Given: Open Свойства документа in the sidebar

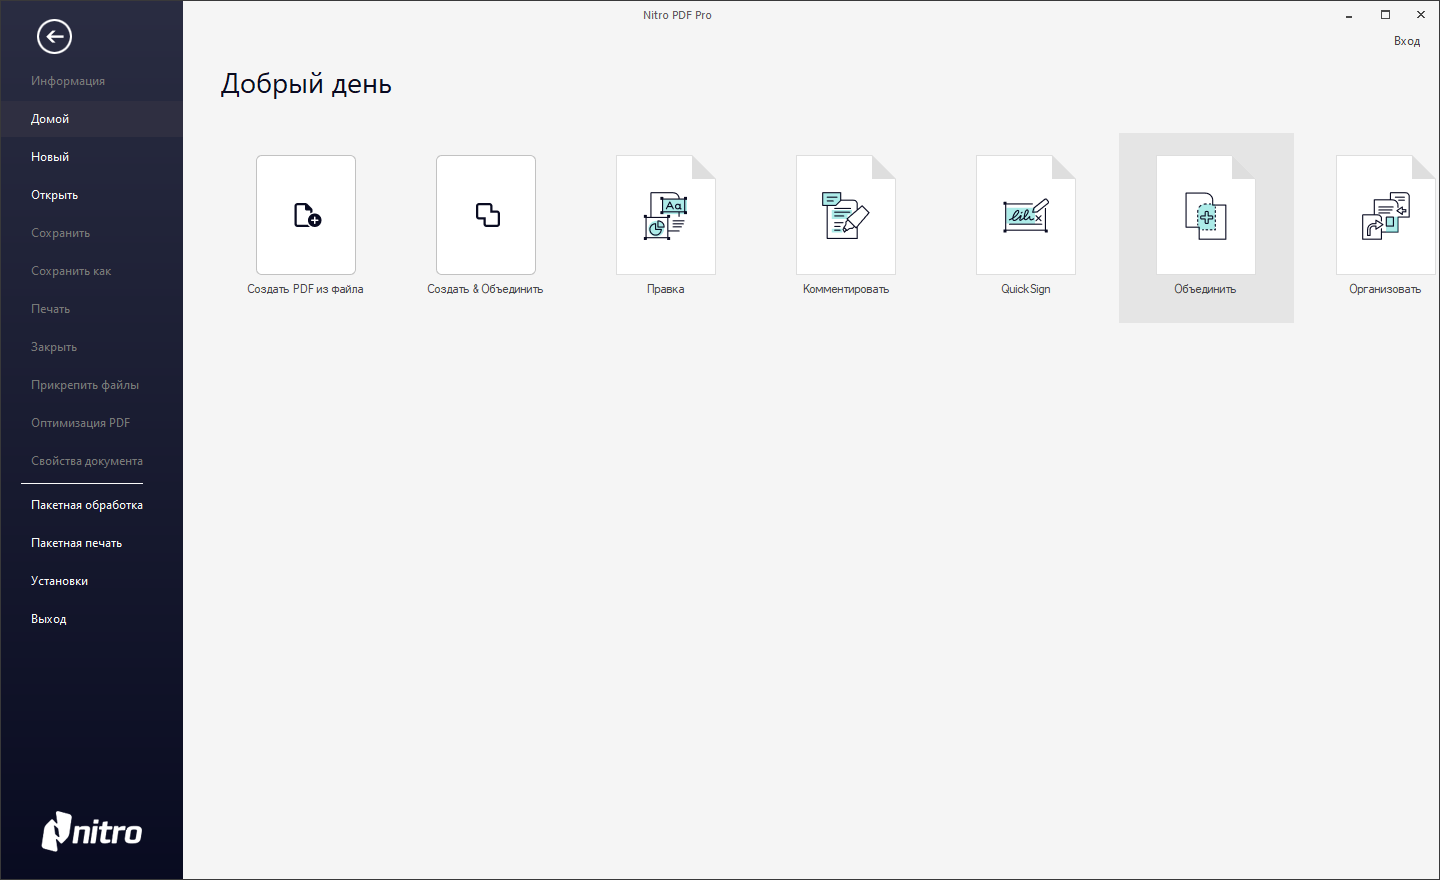Looking at the screenshot, I should point(91,461).
